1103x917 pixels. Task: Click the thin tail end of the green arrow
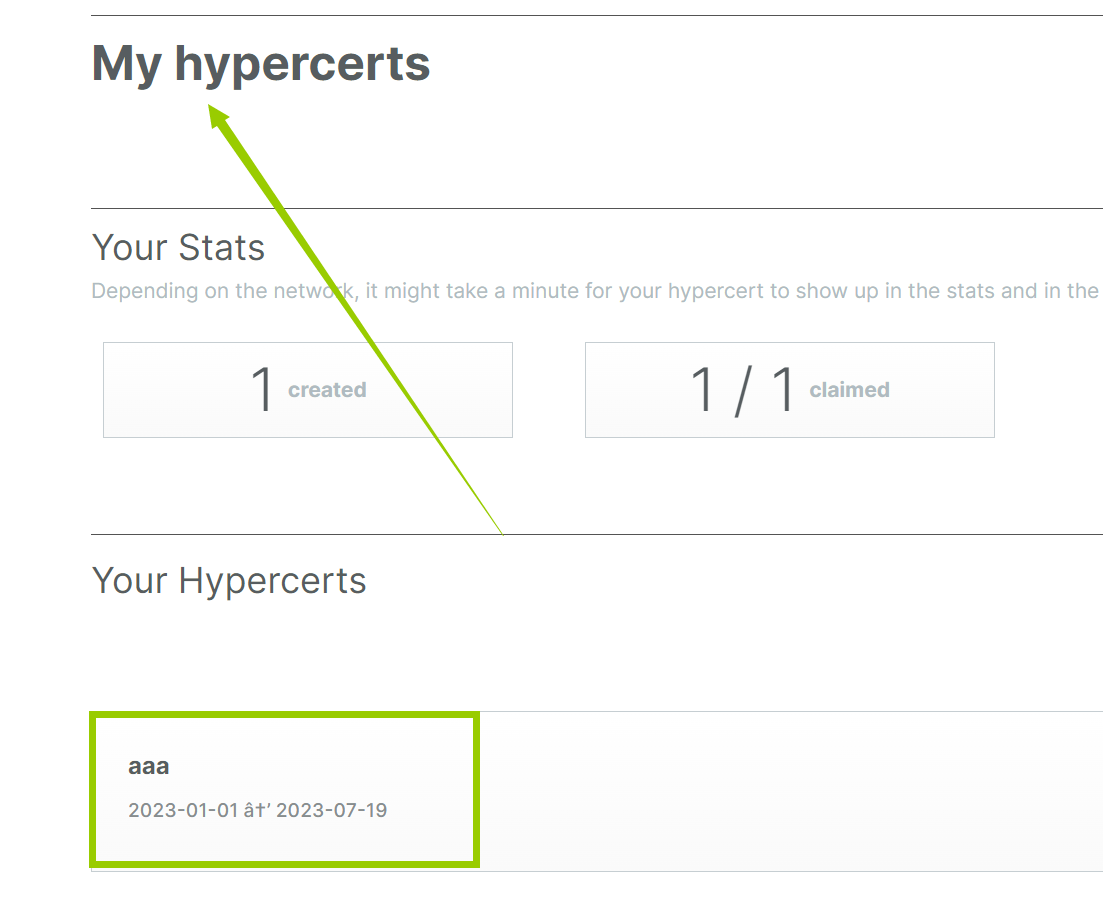coord(499,530)
